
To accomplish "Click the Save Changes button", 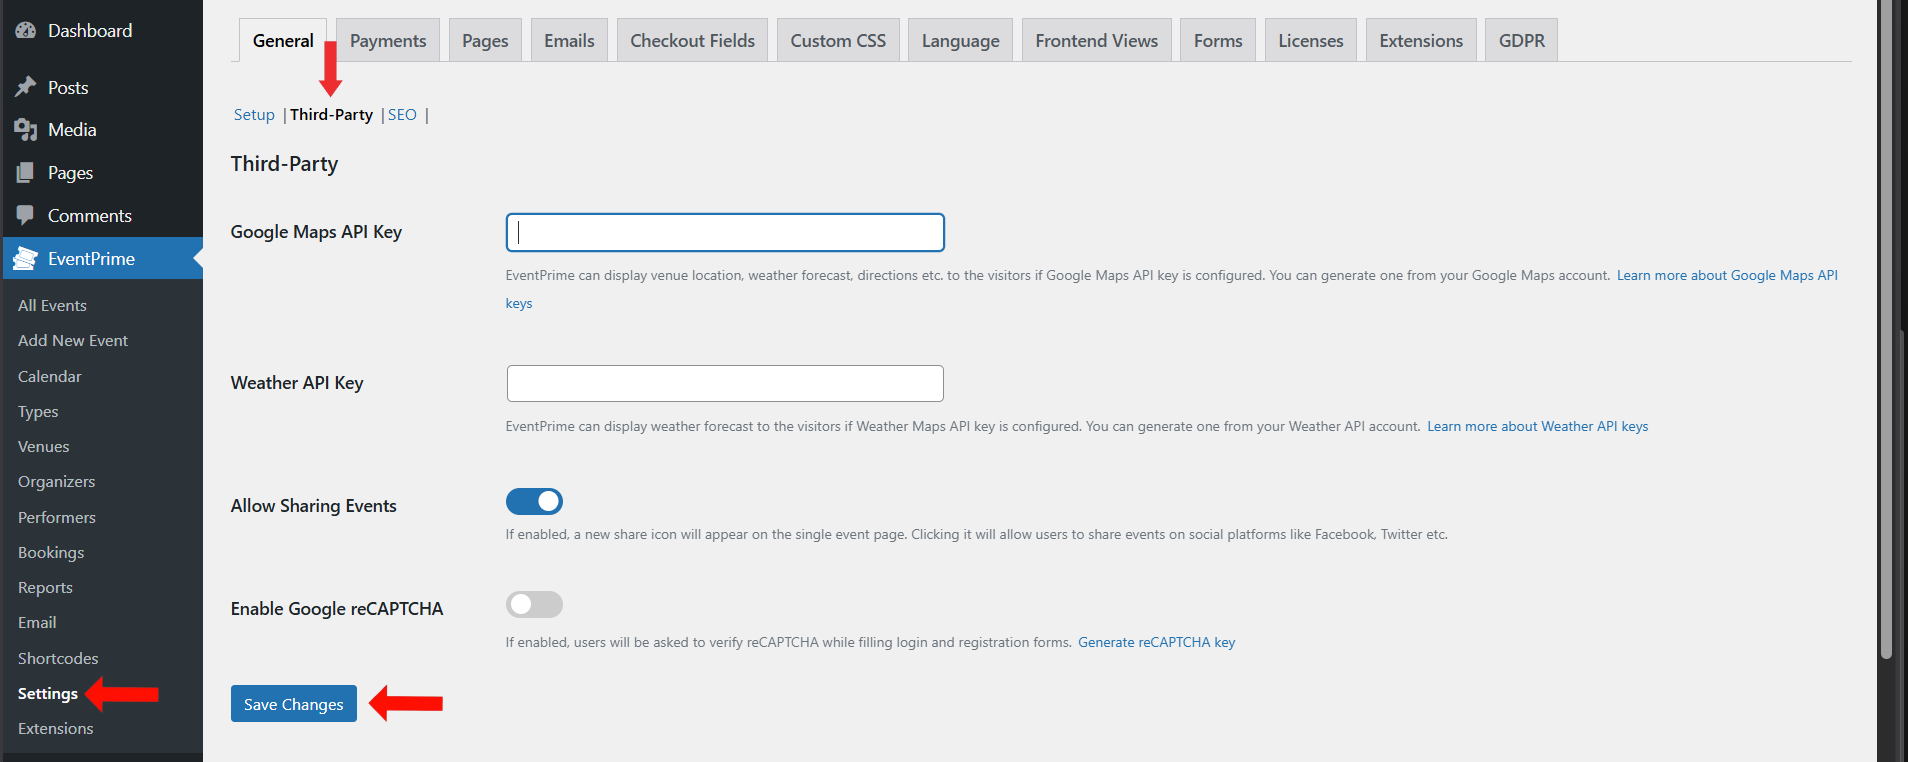I will tap(293, 704).
